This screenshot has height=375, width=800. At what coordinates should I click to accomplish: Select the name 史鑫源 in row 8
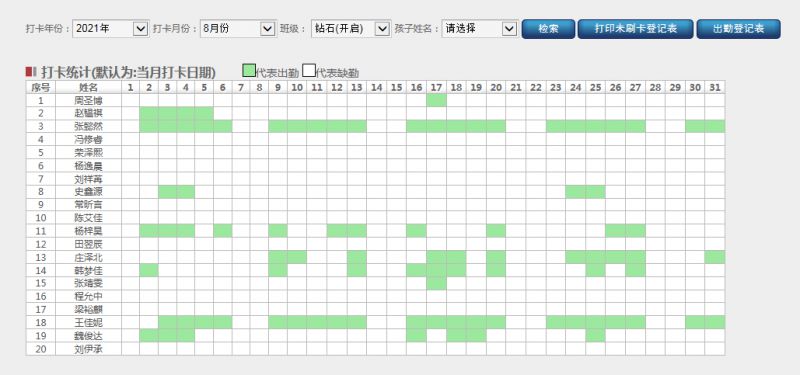[x=88, y=192]
